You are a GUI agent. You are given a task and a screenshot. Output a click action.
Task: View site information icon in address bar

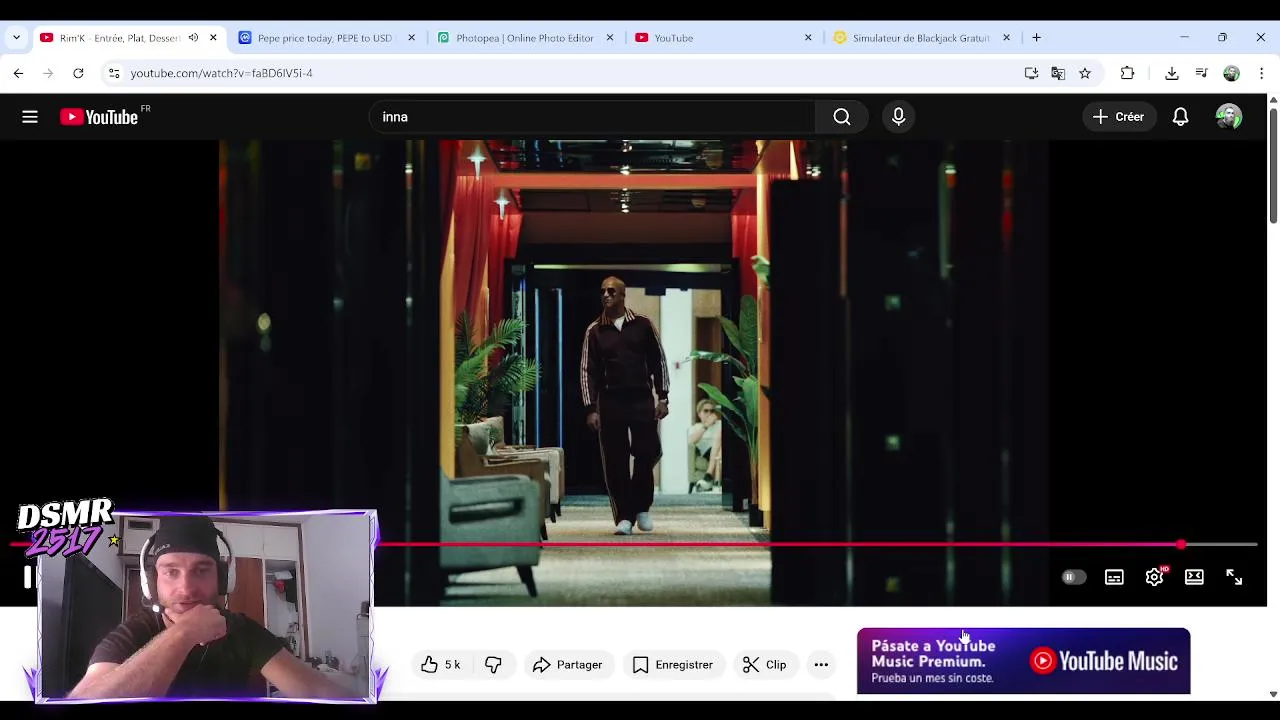[114, 73]
